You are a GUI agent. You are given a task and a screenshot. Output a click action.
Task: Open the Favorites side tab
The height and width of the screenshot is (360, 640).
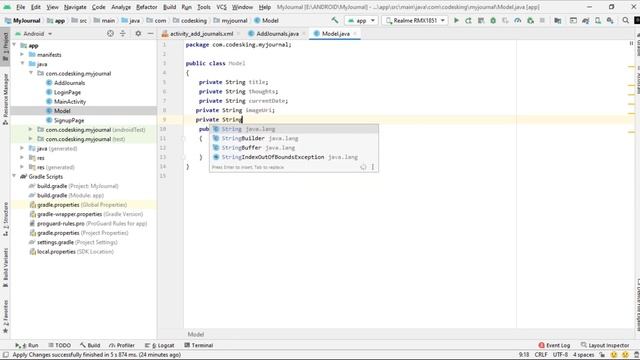point(5,317)
